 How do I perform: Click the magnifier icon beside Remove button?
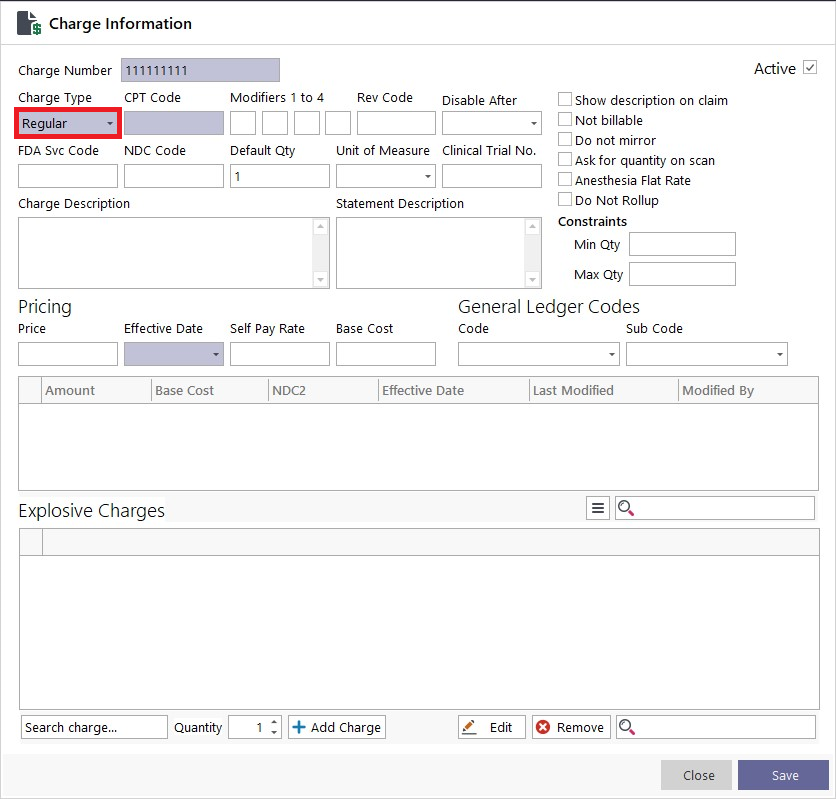click(x=626, y=727)
